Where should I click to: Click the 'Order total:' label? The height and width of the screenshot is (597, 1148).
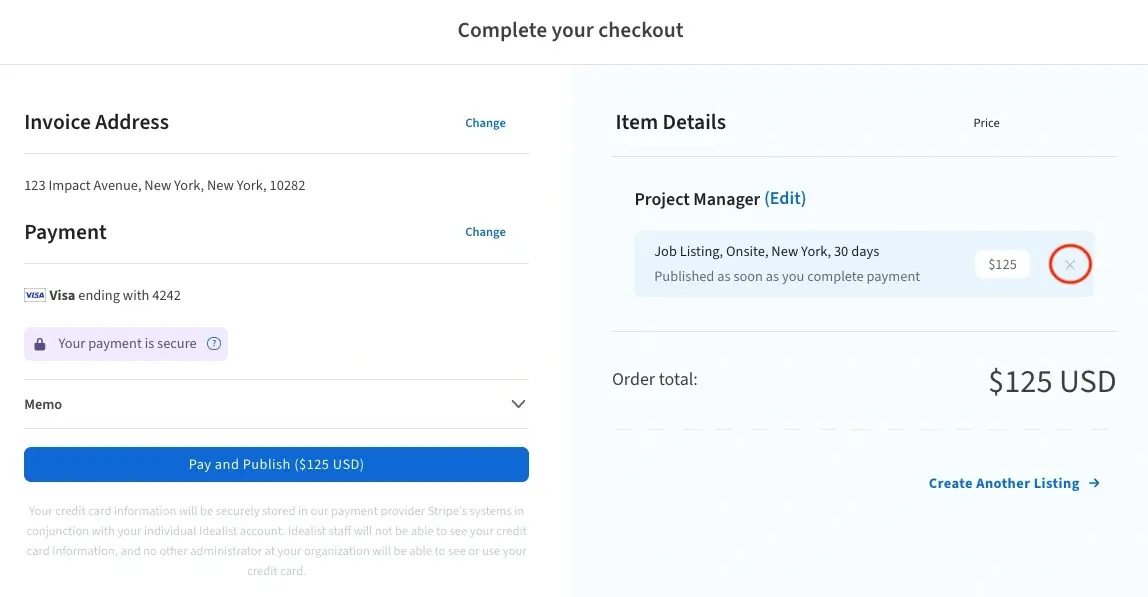655,379
